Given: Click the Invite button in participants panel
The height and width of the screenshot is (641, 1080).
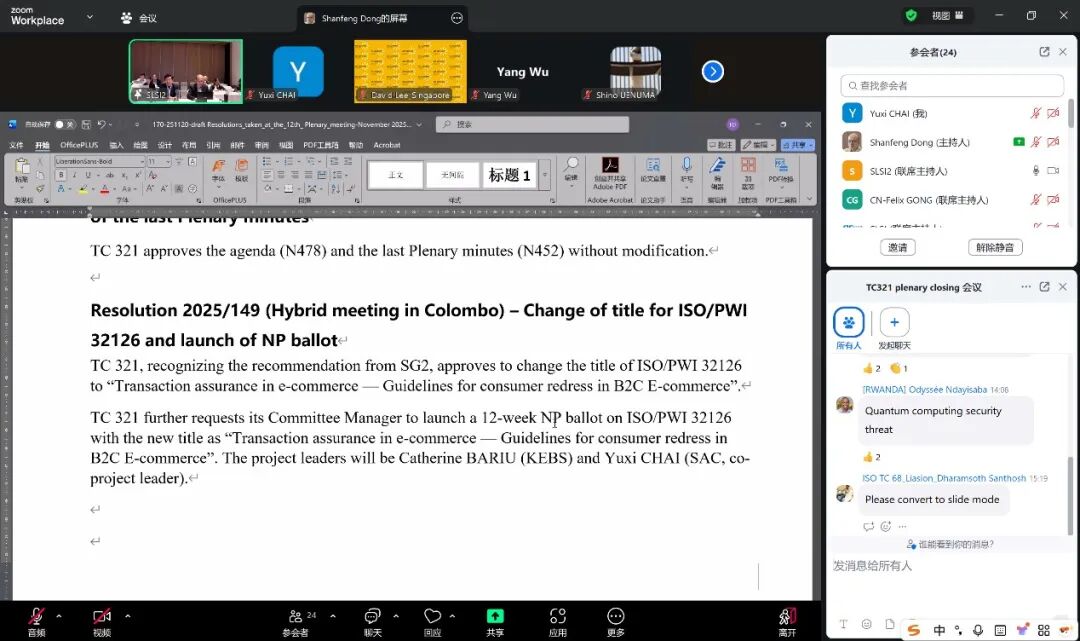Looking at the screenshot, I should (897, 247).
